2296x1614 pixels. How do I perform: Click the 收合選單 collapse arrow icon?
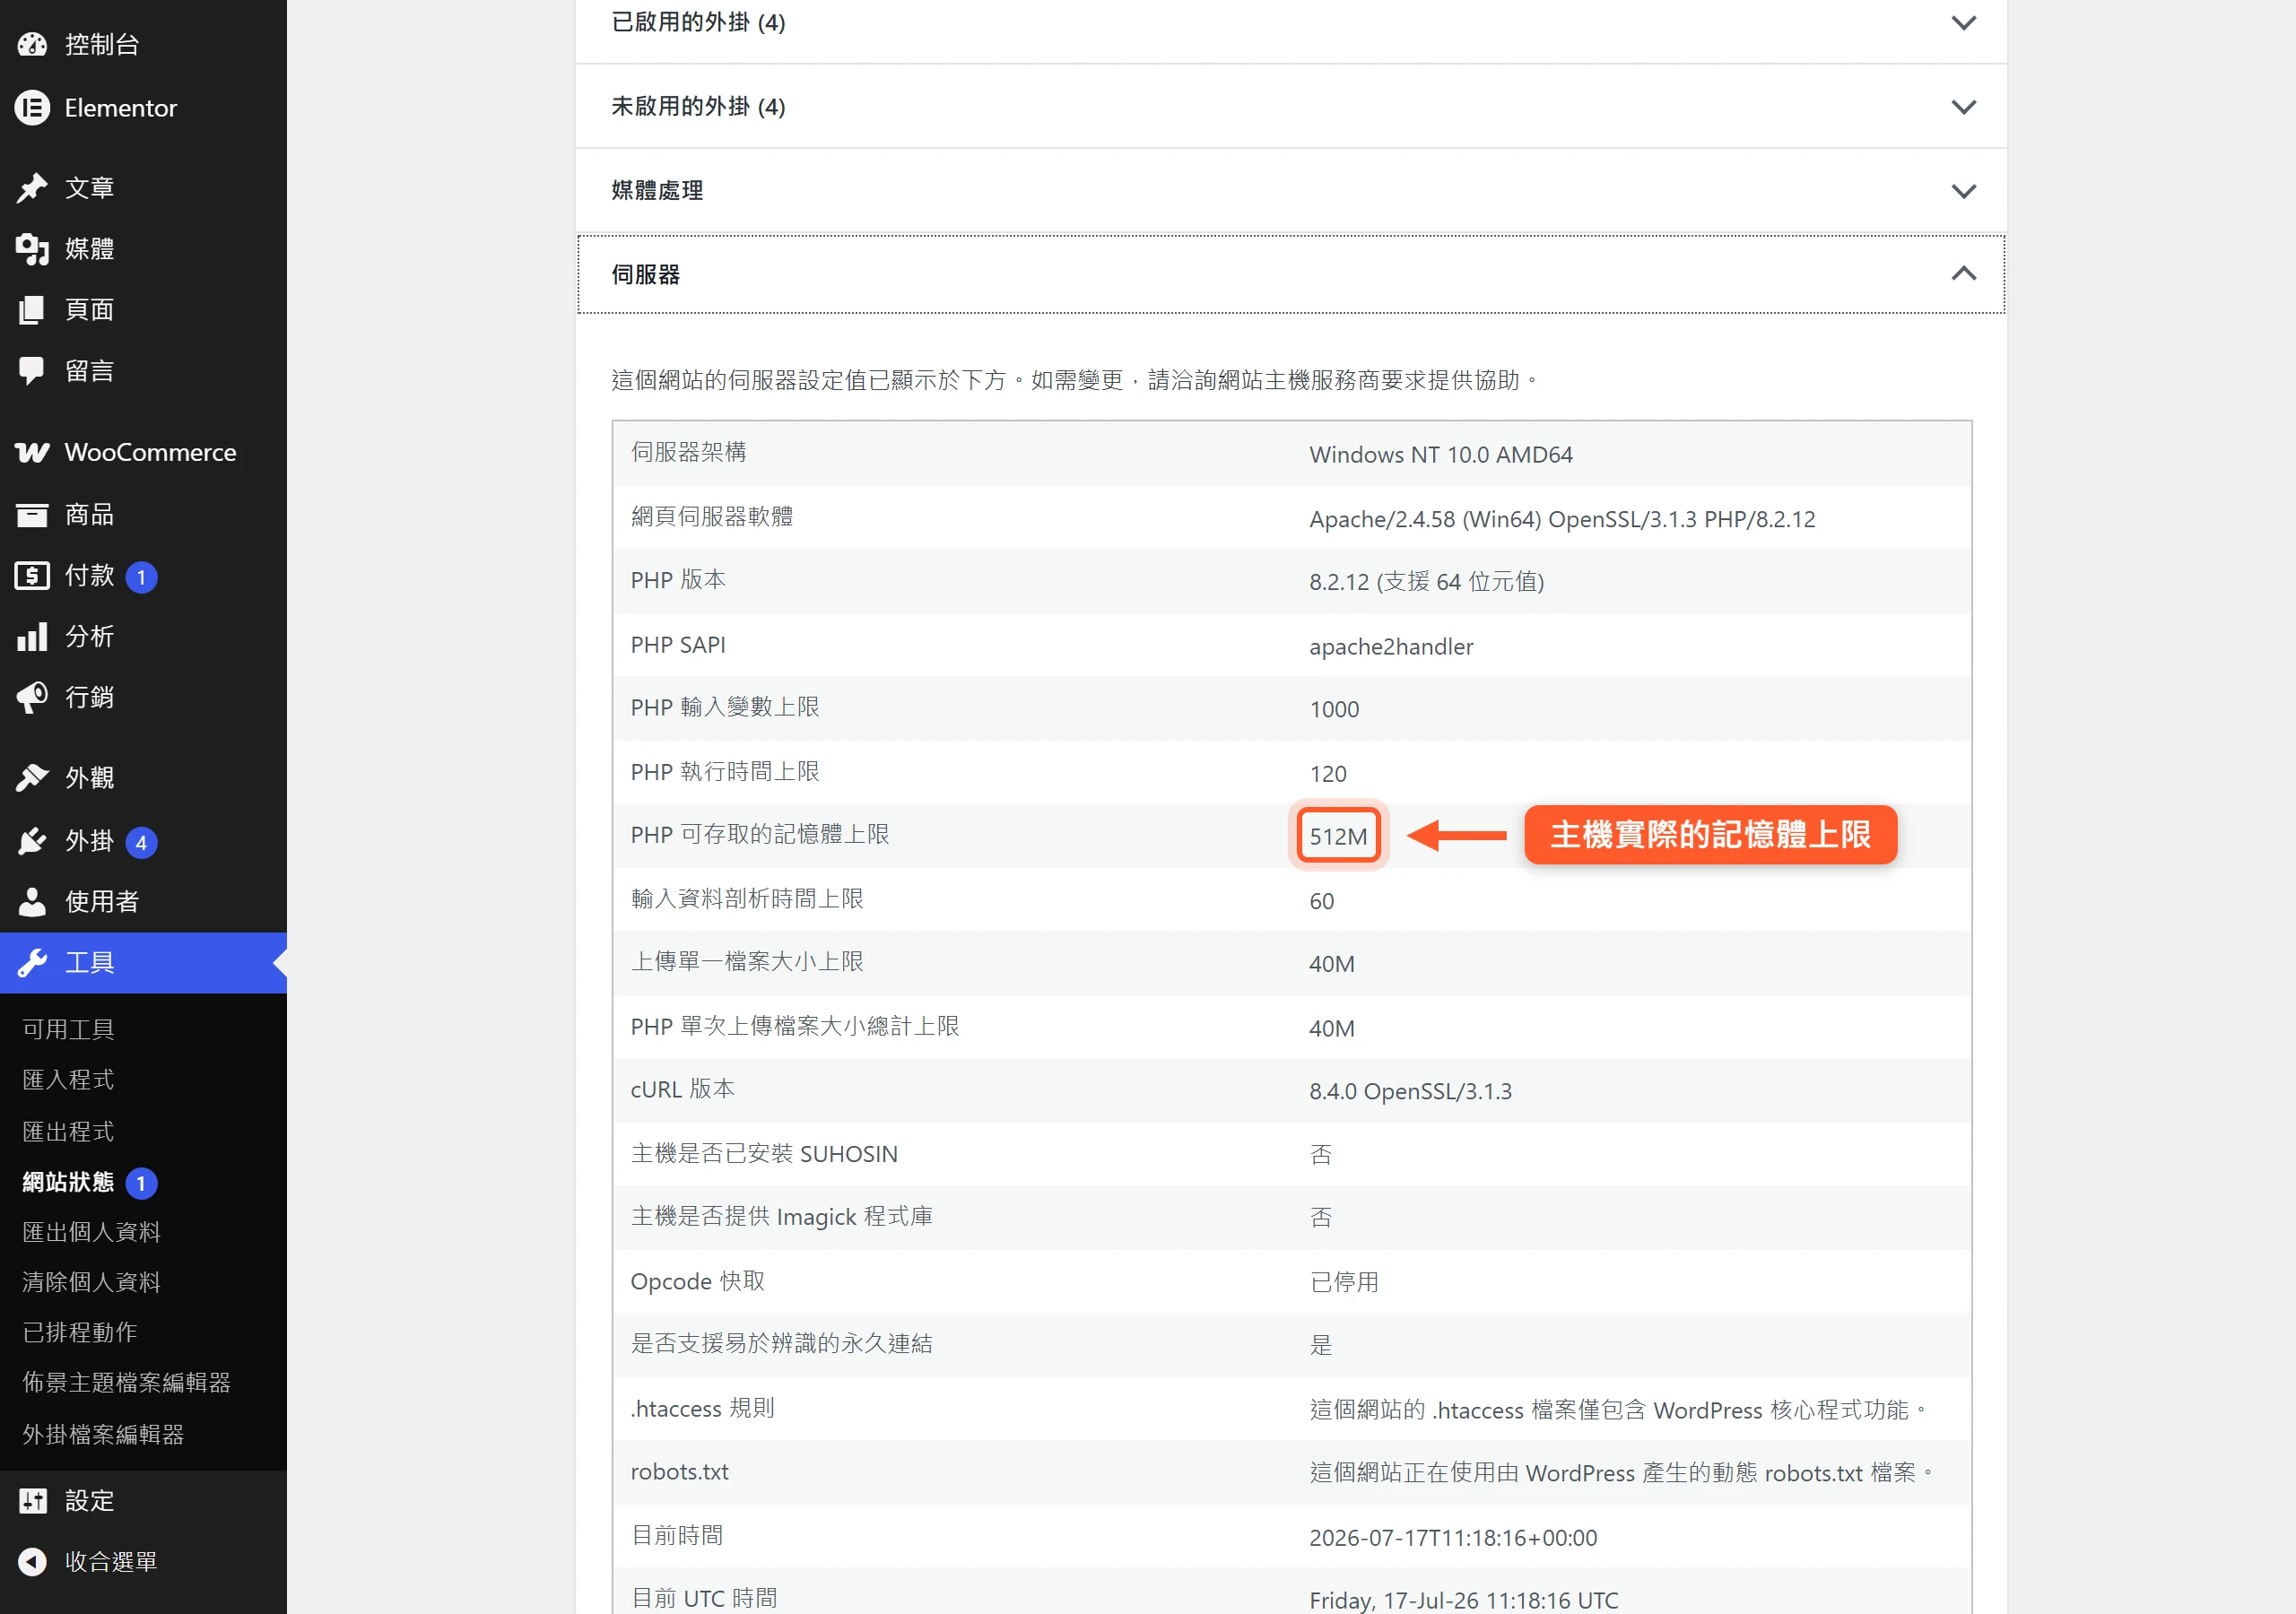pos(32,1562)
